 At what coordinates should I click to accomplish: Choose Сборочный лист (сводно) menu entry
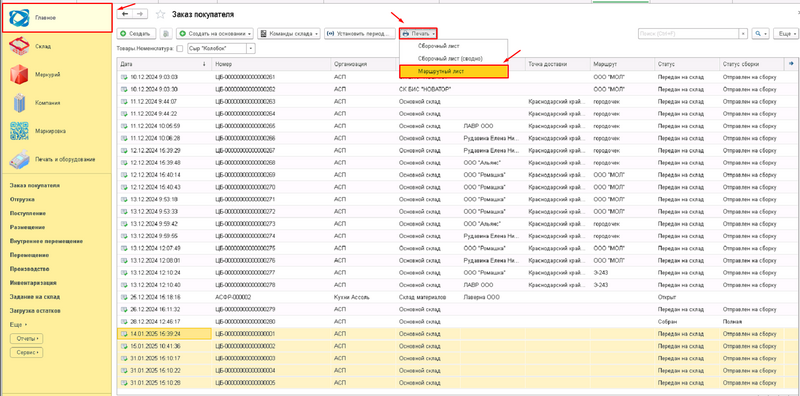pos(450,59)
